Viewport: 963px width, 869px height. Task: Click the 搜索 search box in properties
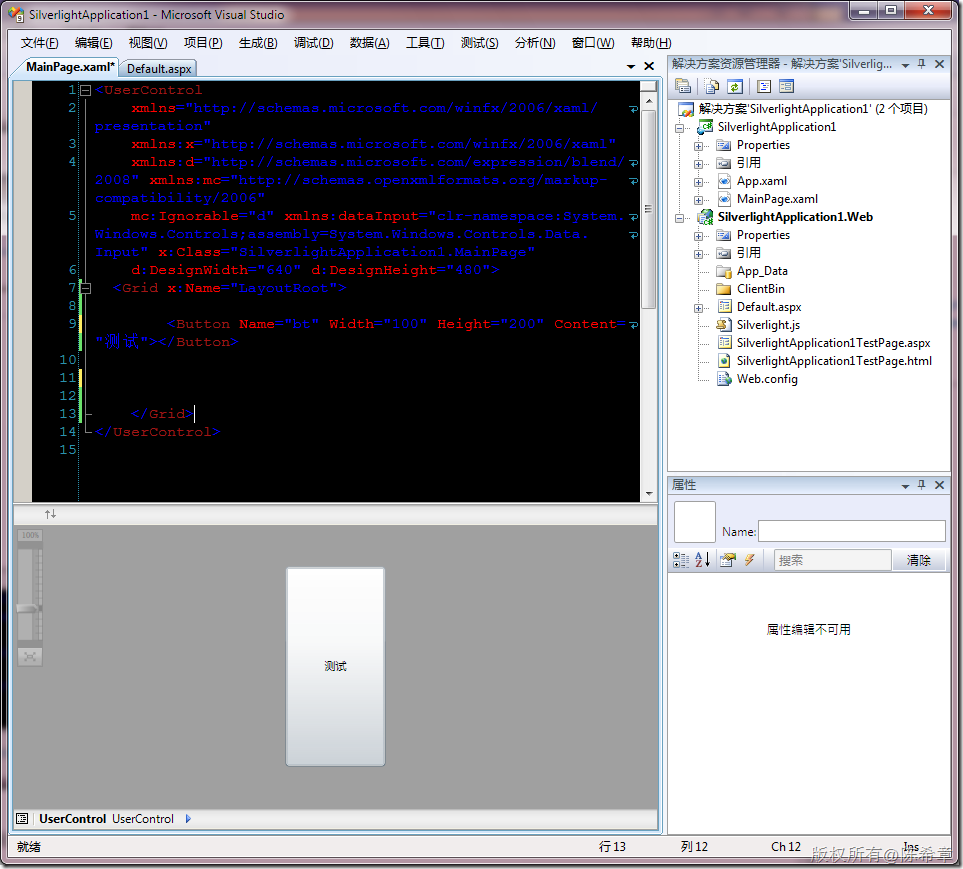click(832, 560)
